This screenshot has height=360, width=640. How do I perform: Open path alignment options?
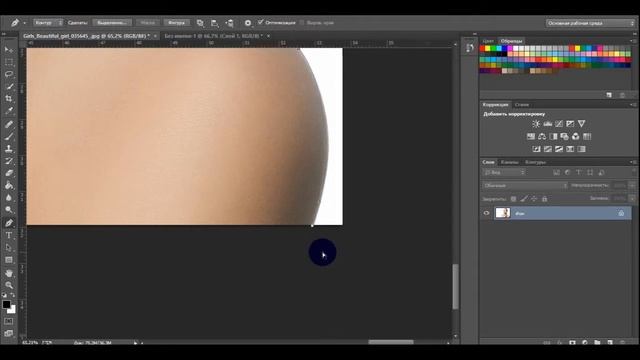(215, 23)
